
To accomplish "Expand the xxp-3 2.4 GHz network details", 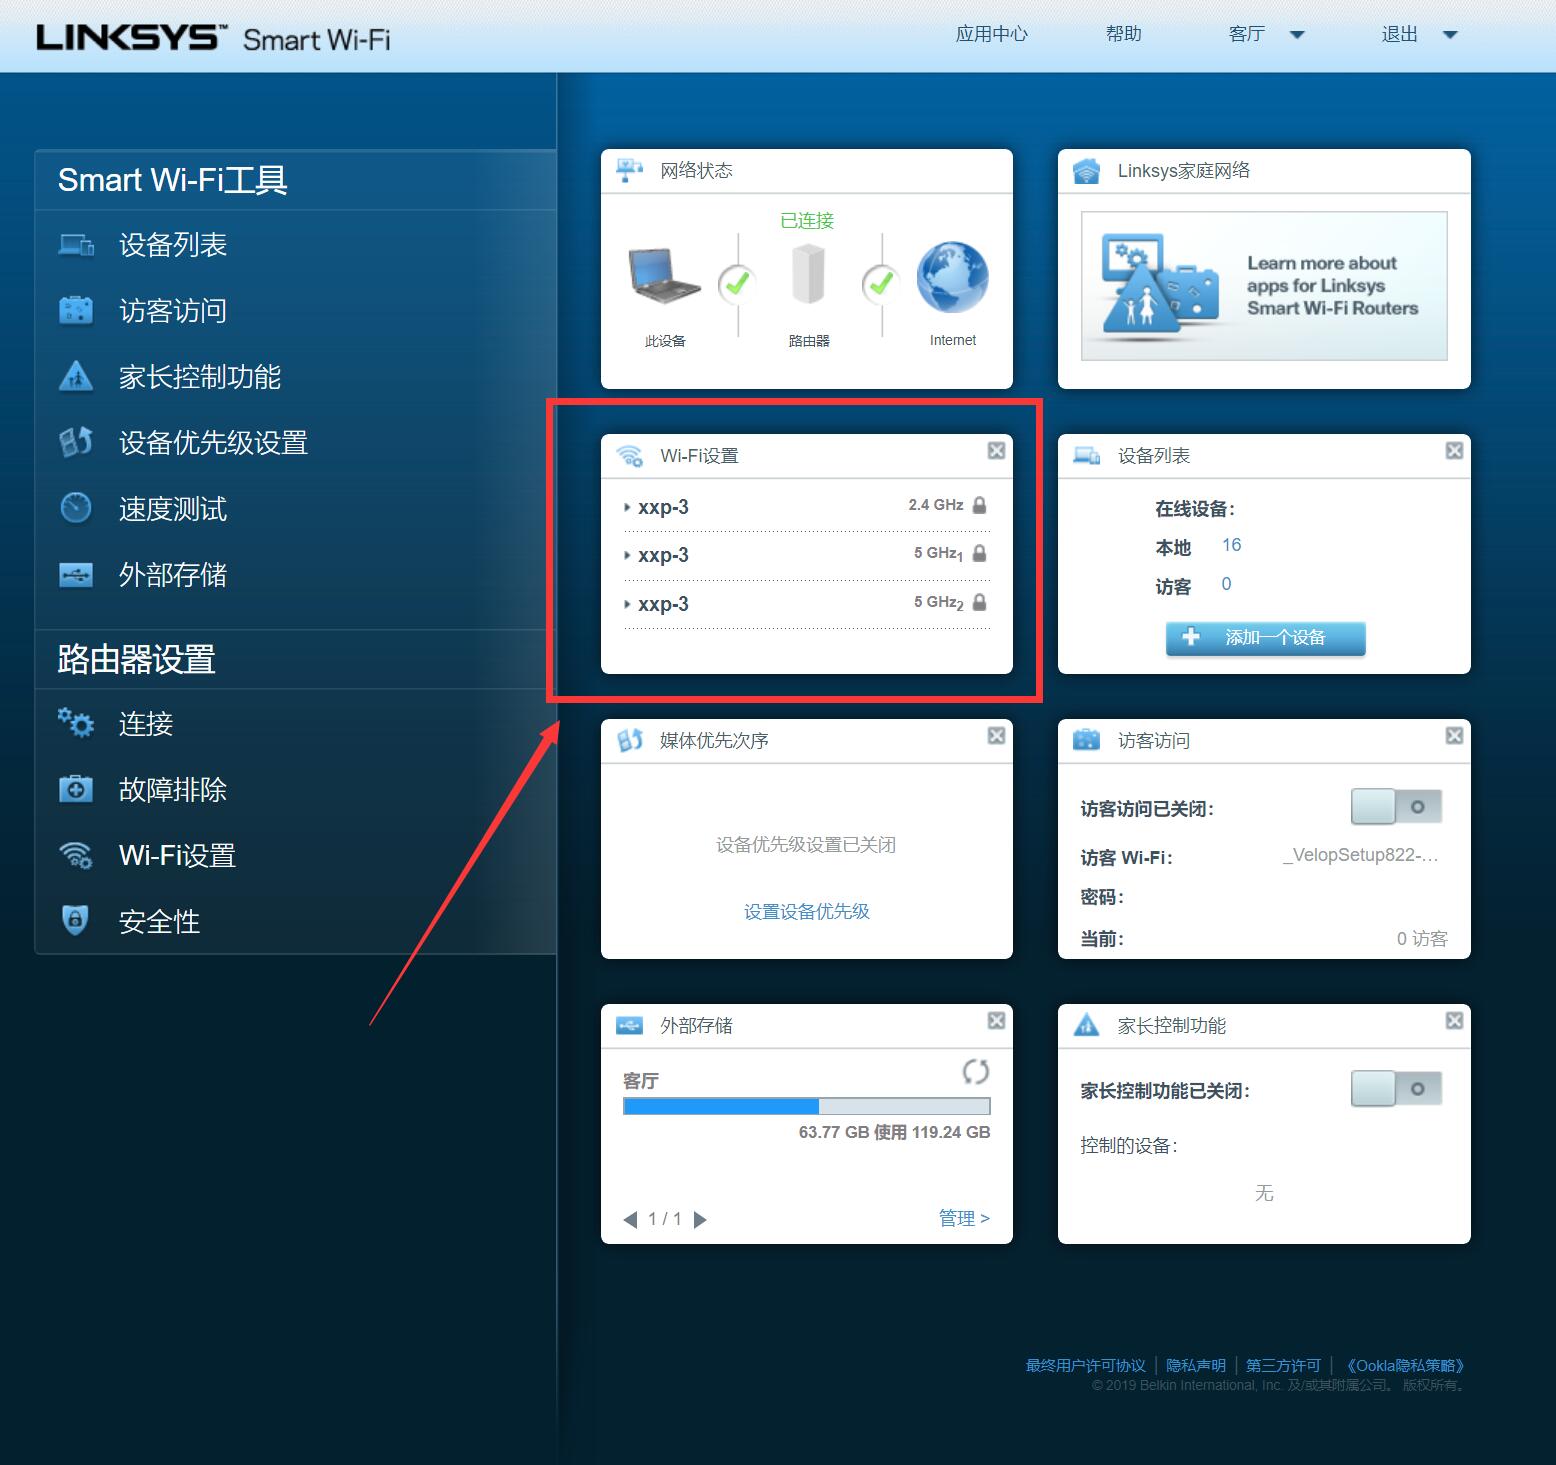I will tap(627, 507).
